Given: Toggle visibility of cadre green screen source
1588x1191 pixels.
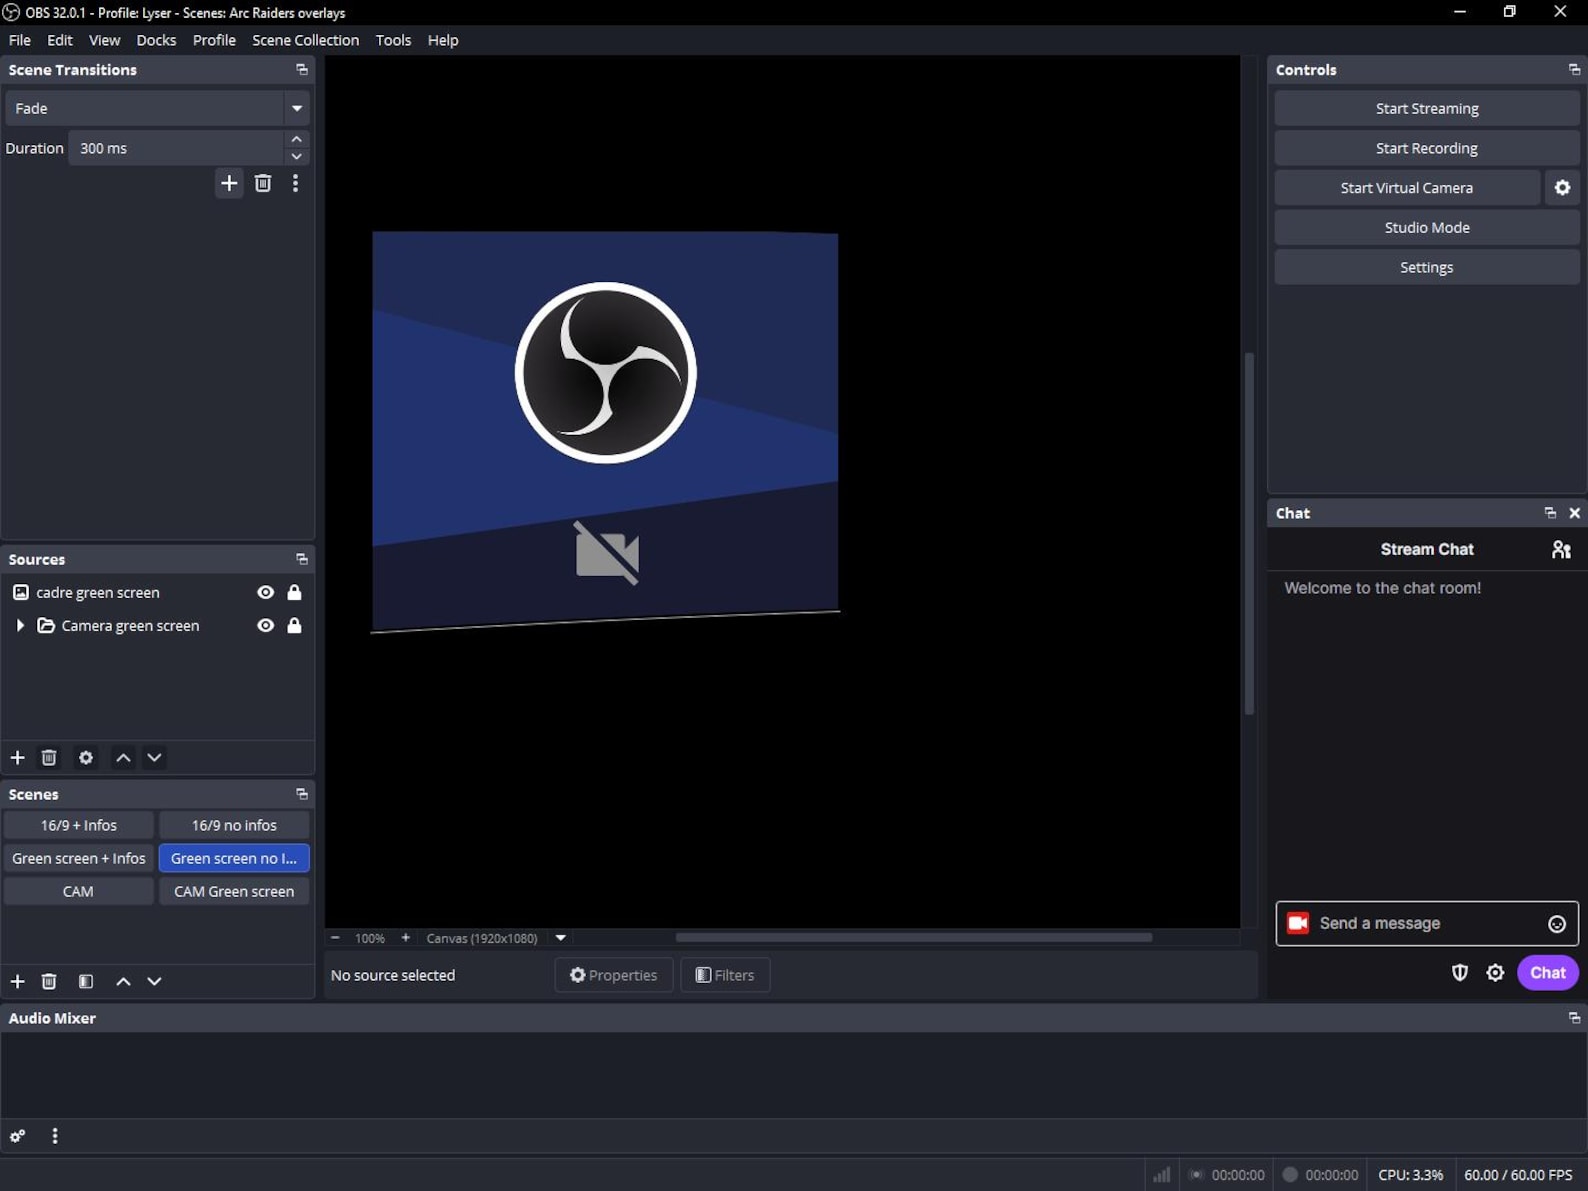Looking at the screenshot, I should click(x=265, y=592).
